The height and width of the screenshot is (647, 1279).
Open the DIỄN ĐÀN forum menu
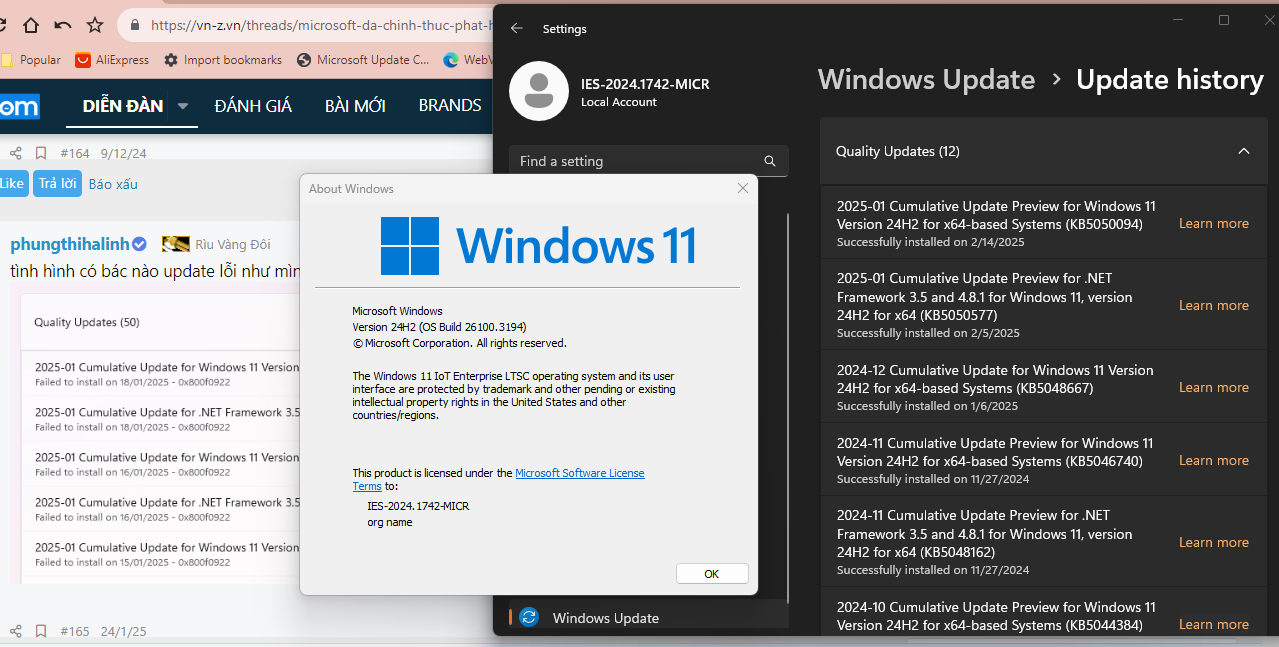point(123,106)
